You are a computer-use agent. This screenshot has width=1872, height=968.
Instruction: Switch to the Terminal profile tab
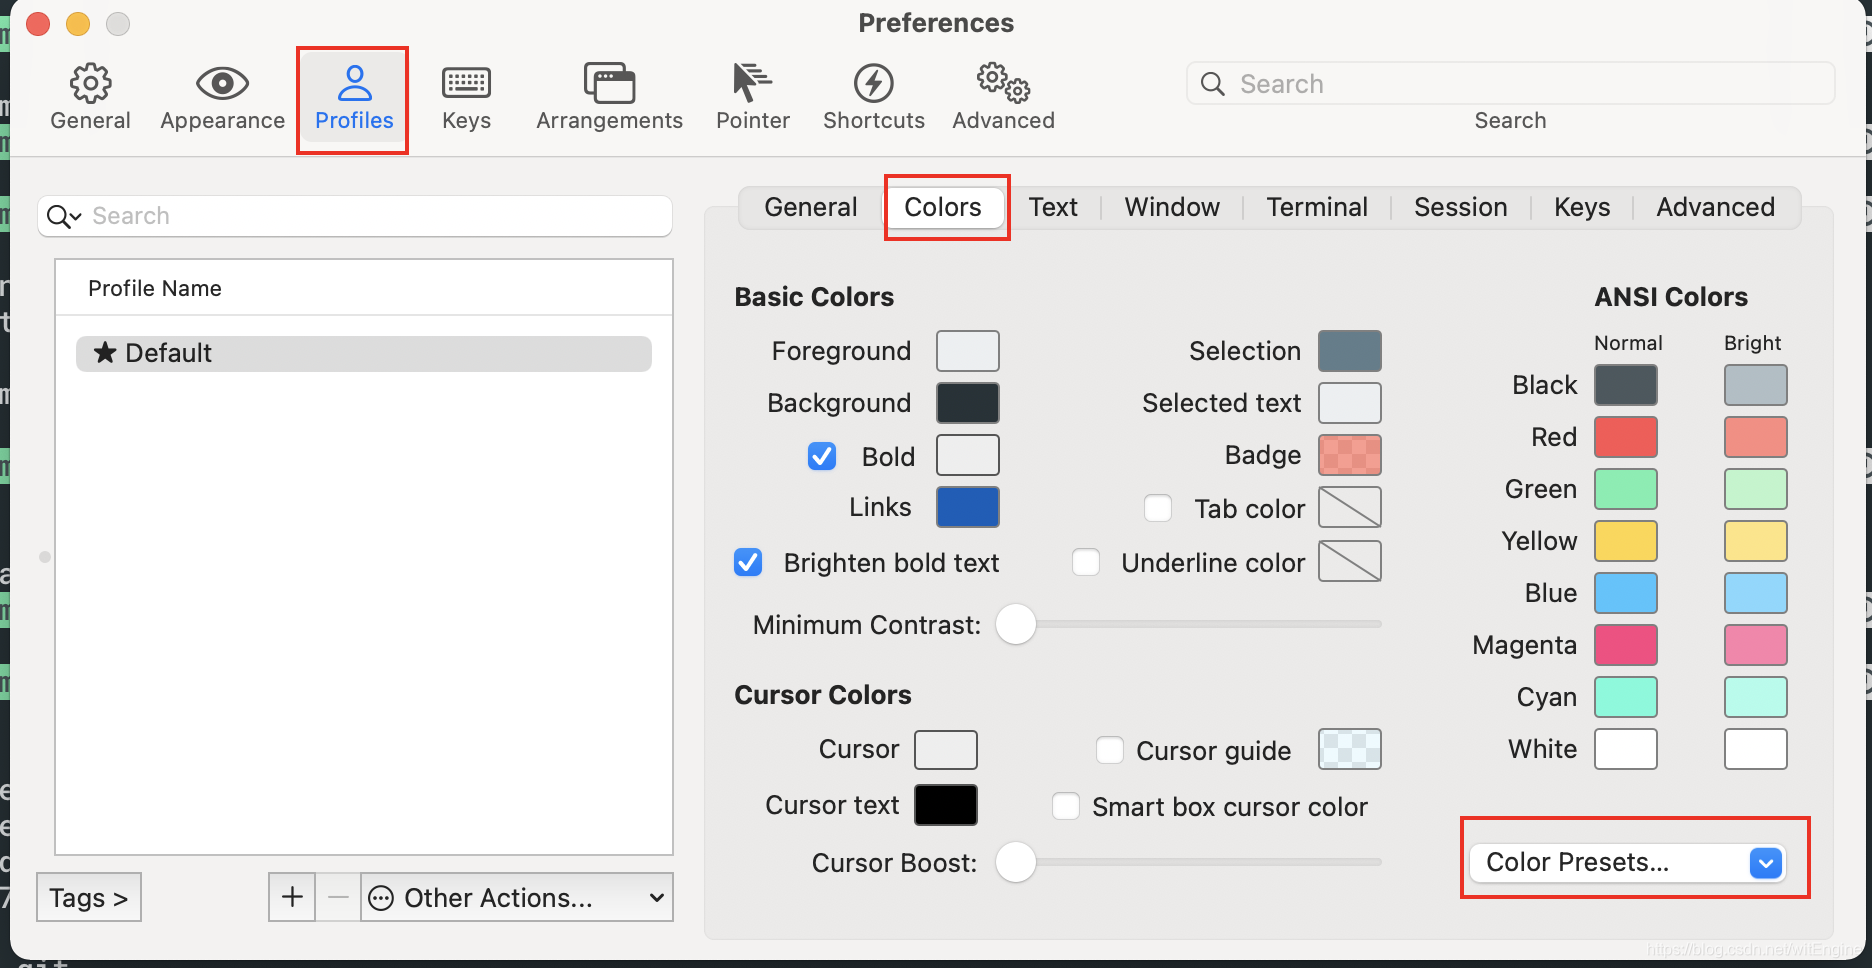[1317, 207]
